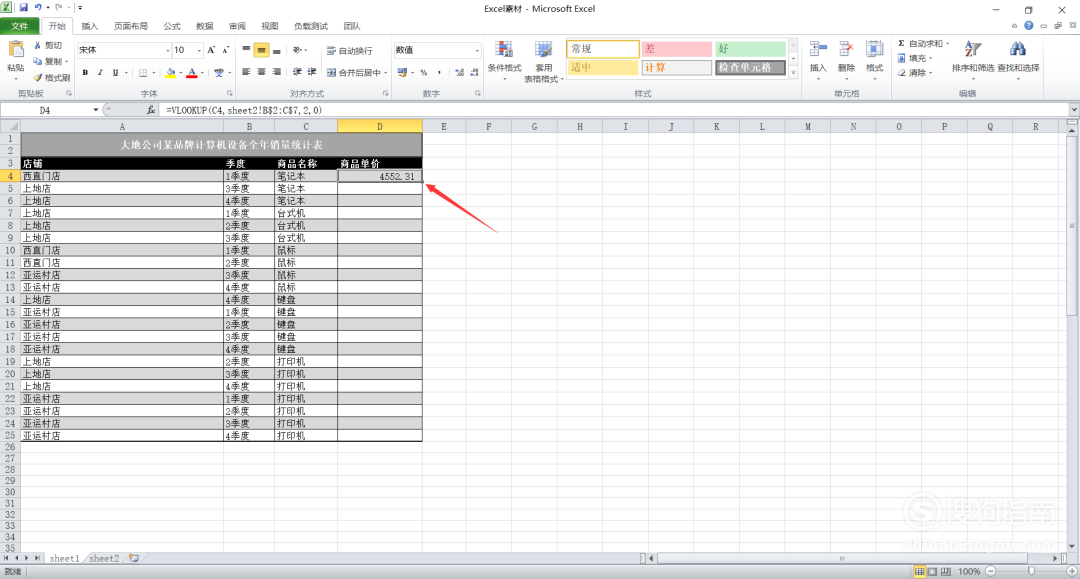Open the font color dropdown arrow

(x=202, y=73)
